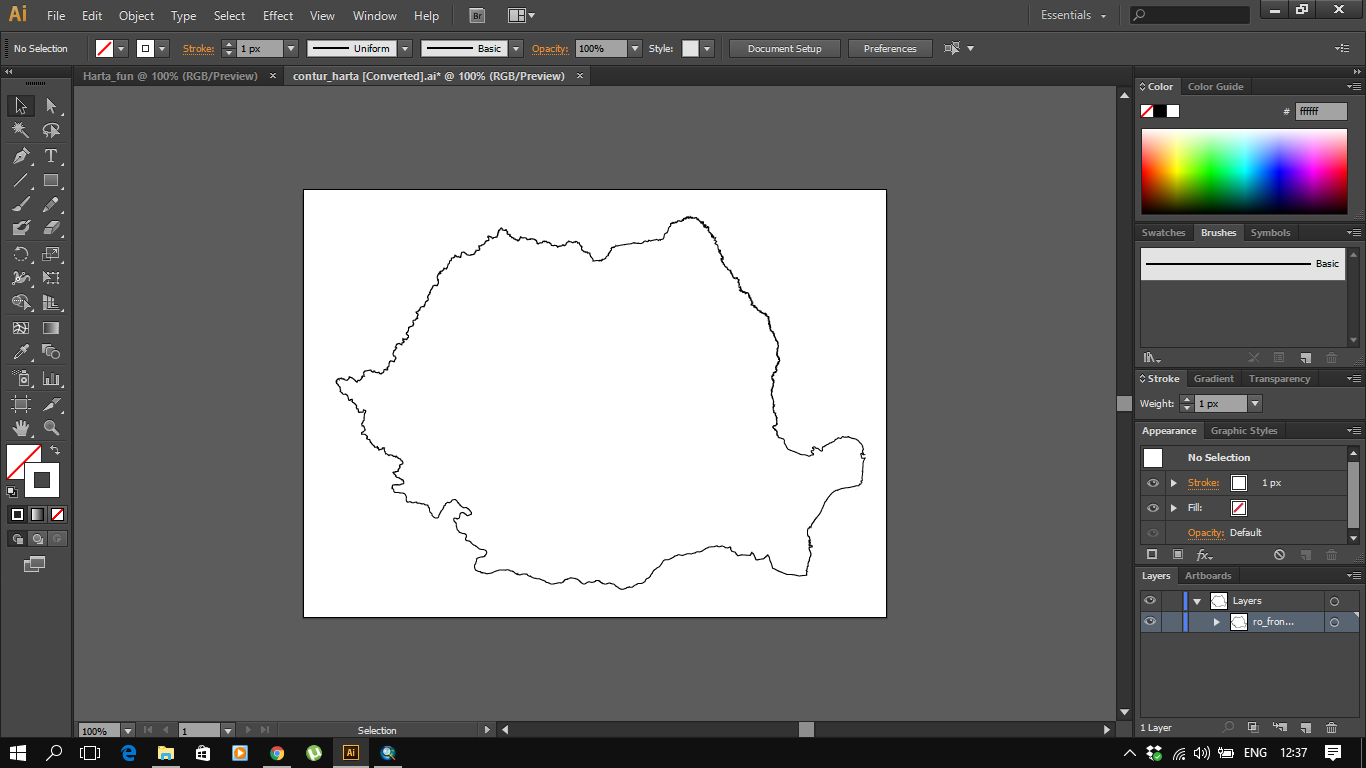Toggle Fill attribute visibility in Appearance
This screenshot has height=768, width=1366.
1153,508
